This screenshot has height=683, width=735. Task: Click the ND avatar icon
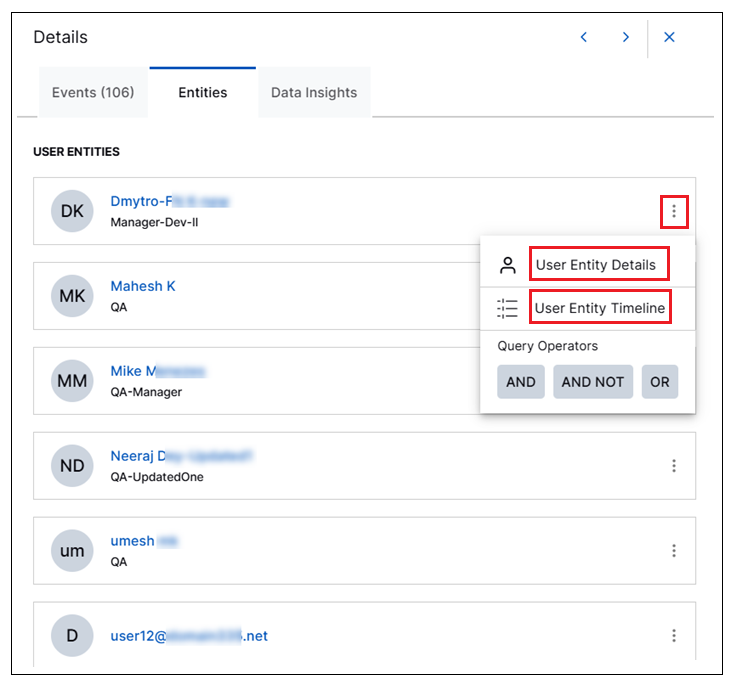72,466
